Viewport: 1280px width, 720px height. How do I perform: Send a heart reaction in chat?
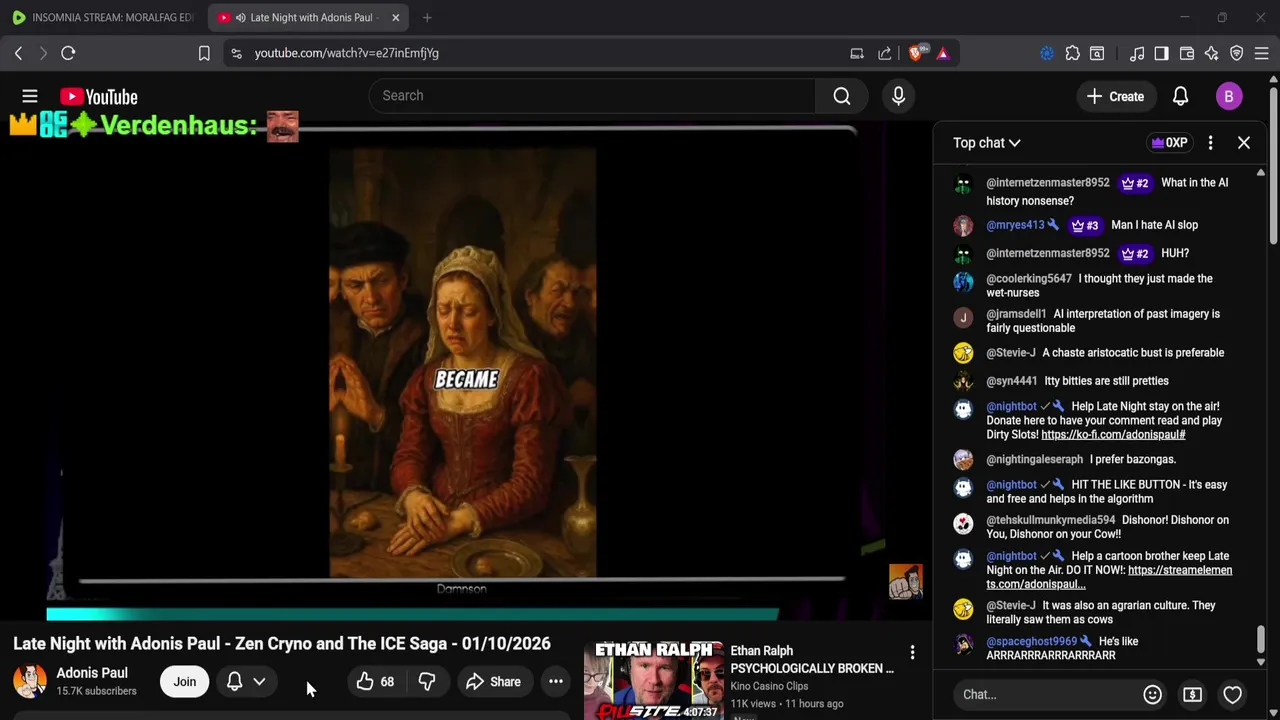tap(1232, 694)
